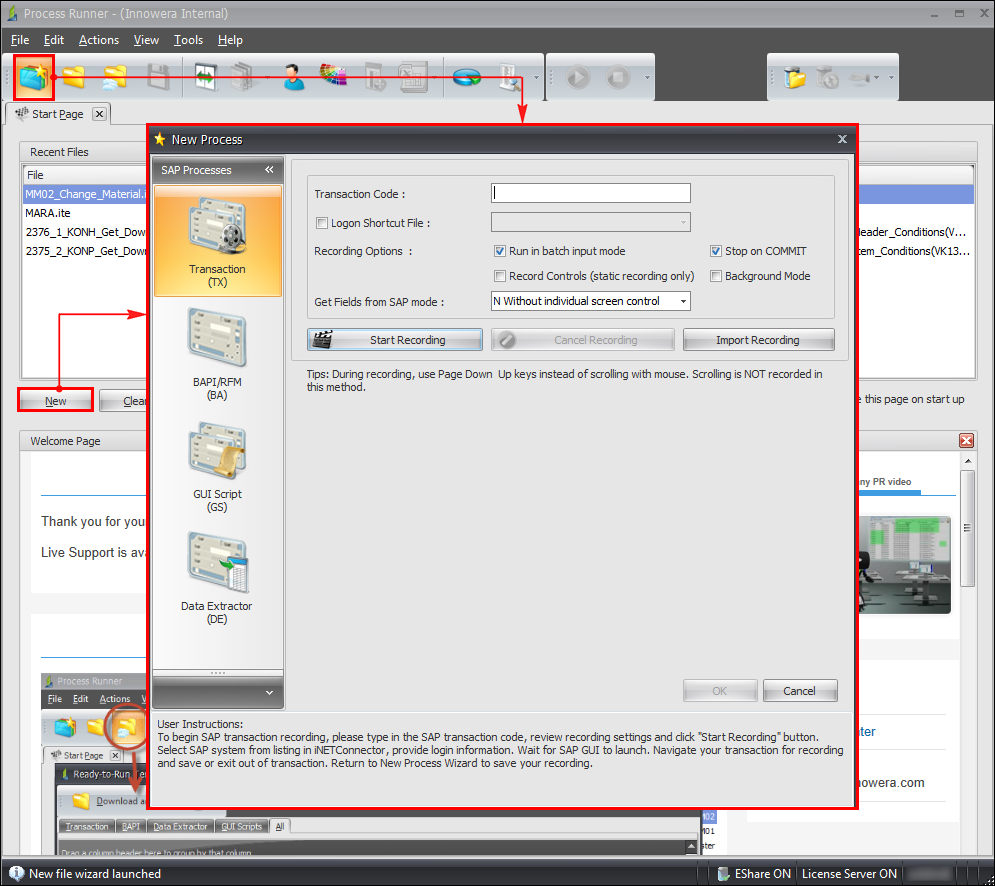The image size is (995, 886).
Task: Open the Actions menu
Action: pyautogui.click(x=99, y=40)
